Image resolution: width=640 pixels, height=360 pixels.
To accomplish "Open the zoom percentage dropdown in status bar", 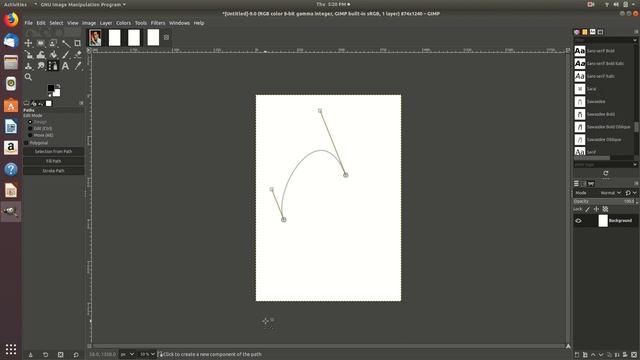I will [x=147, y=354].
